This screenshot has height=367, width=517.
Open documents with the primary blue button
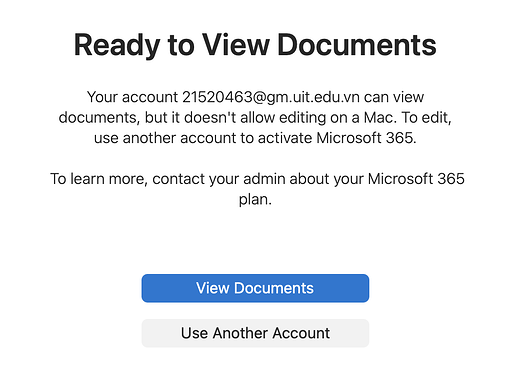pos(255,288)
